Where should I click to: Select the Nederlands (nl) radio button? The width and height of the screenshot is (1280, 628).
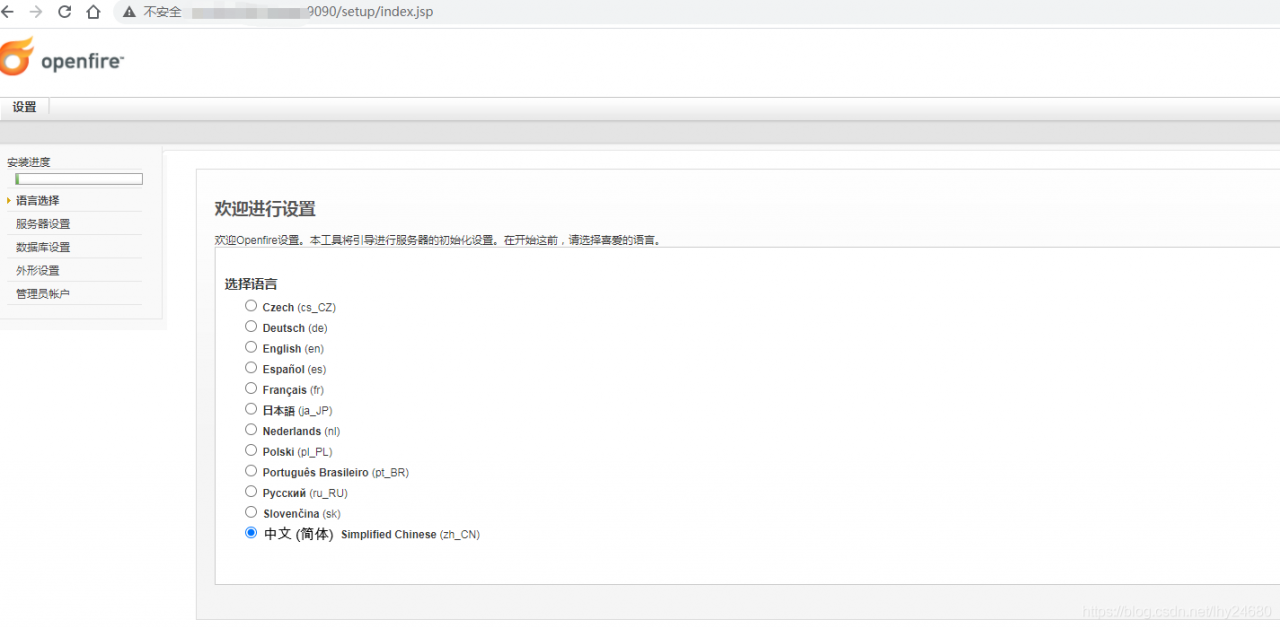(251, 429)
